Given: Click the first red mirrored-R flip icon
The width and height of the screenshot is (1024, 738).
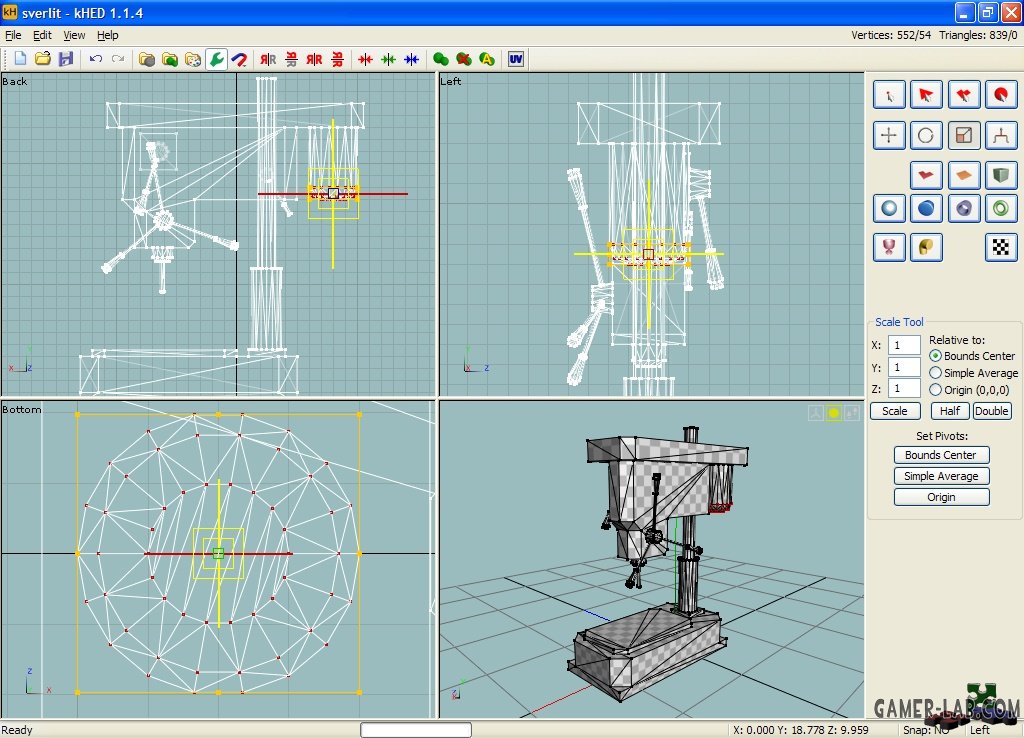Looking at the screenshot, I should (x=268, y=59).
